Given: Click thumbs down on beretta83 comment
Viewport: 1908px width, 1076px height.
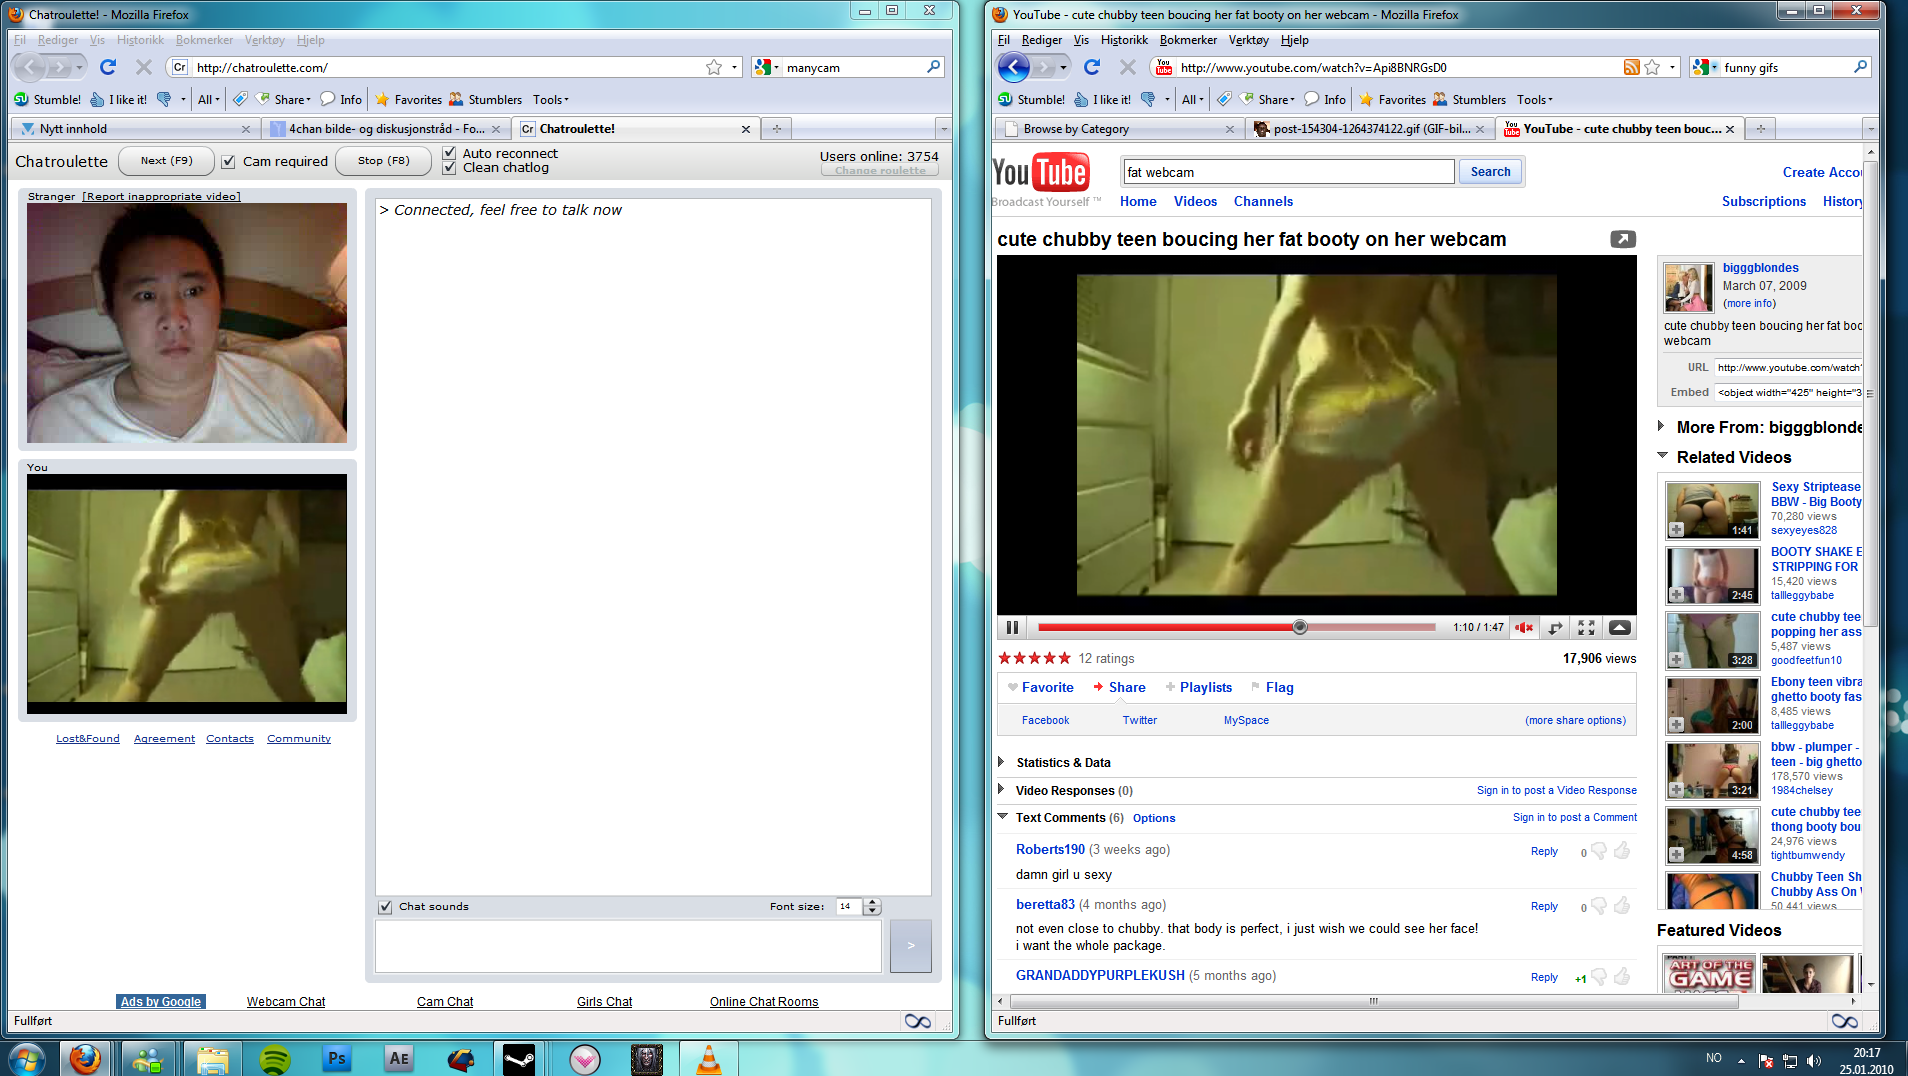Looking at the screenshot, I should click(x=1599, y=906).
